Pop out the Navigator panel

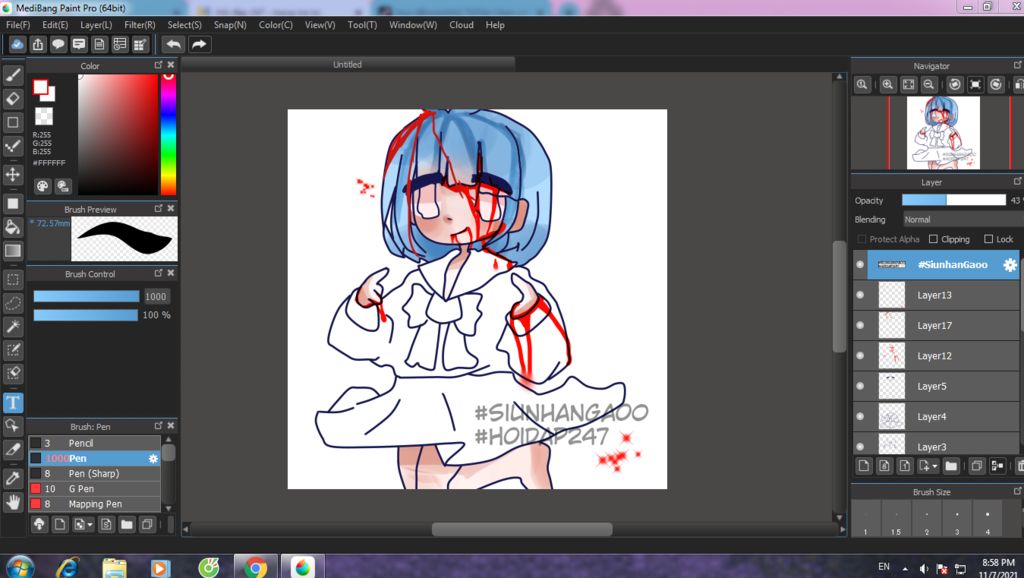(x=1017, y=65)
